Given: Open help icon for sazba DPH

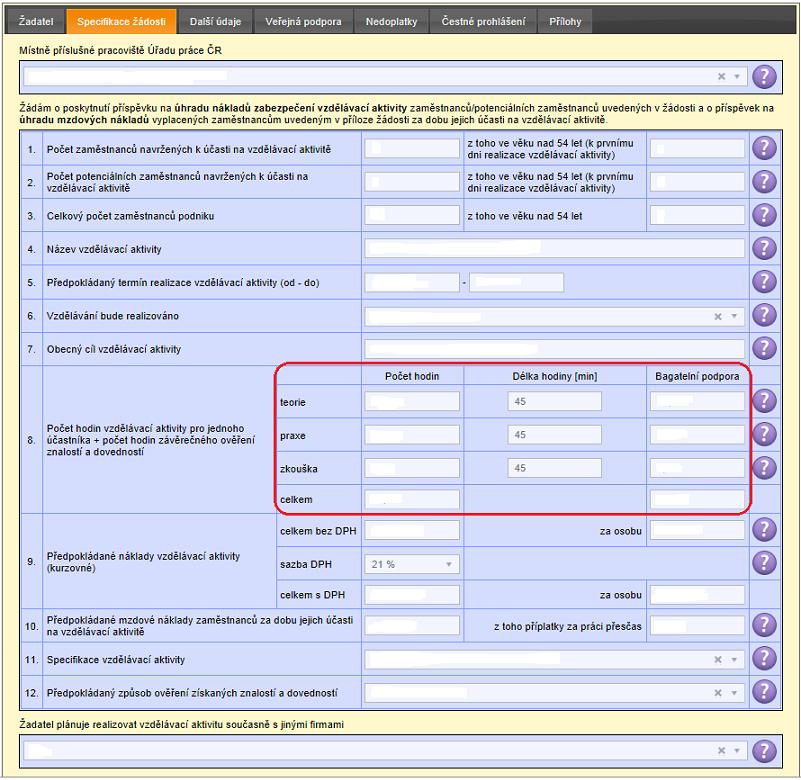Looking at the screenshot, I should point(764,563).
